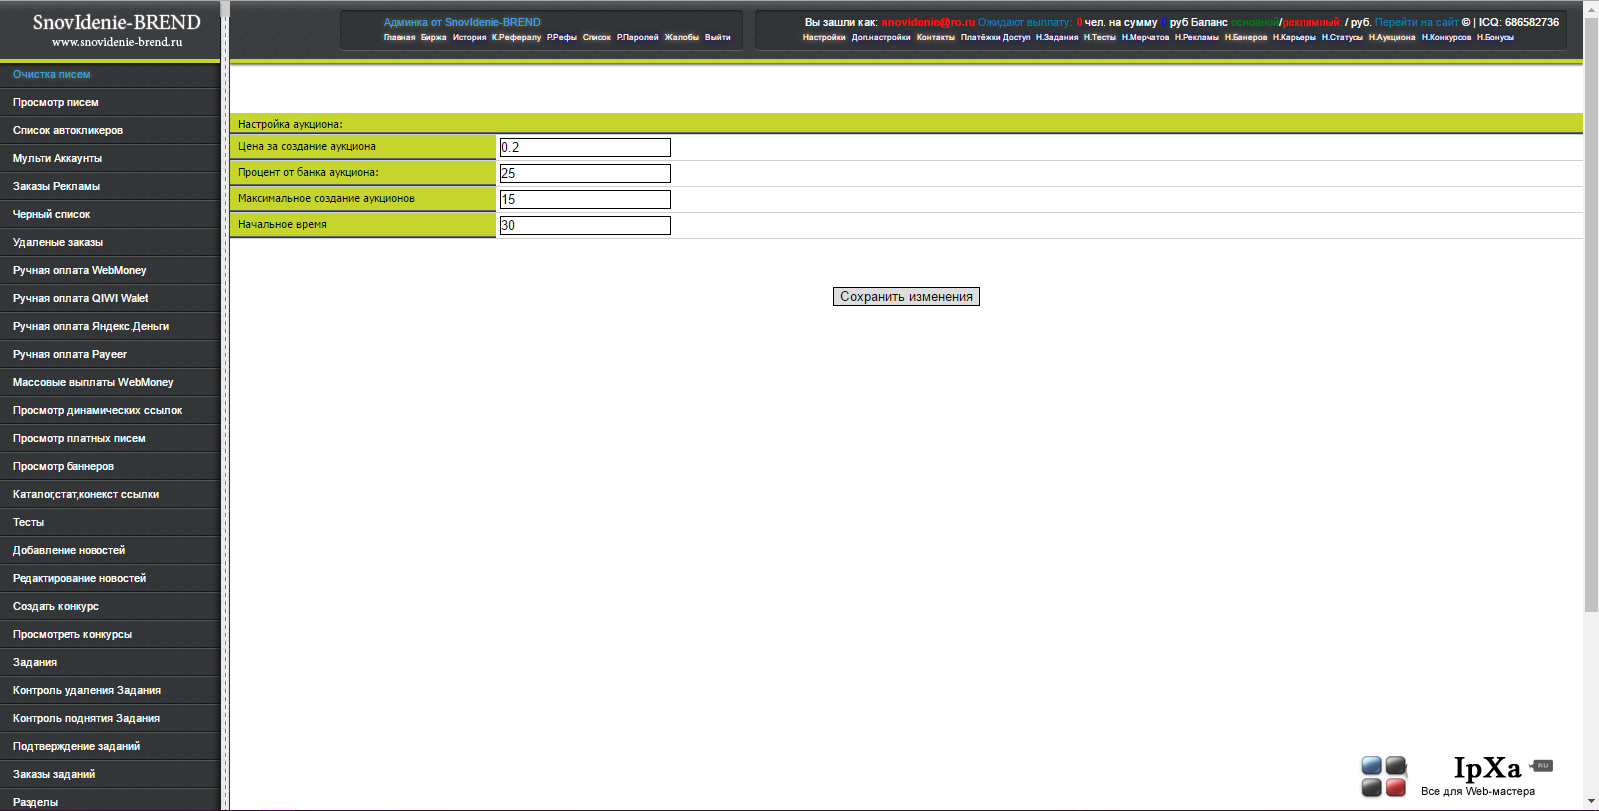
Task: Open Контакты in admin top menu
Action: (936, 37)
